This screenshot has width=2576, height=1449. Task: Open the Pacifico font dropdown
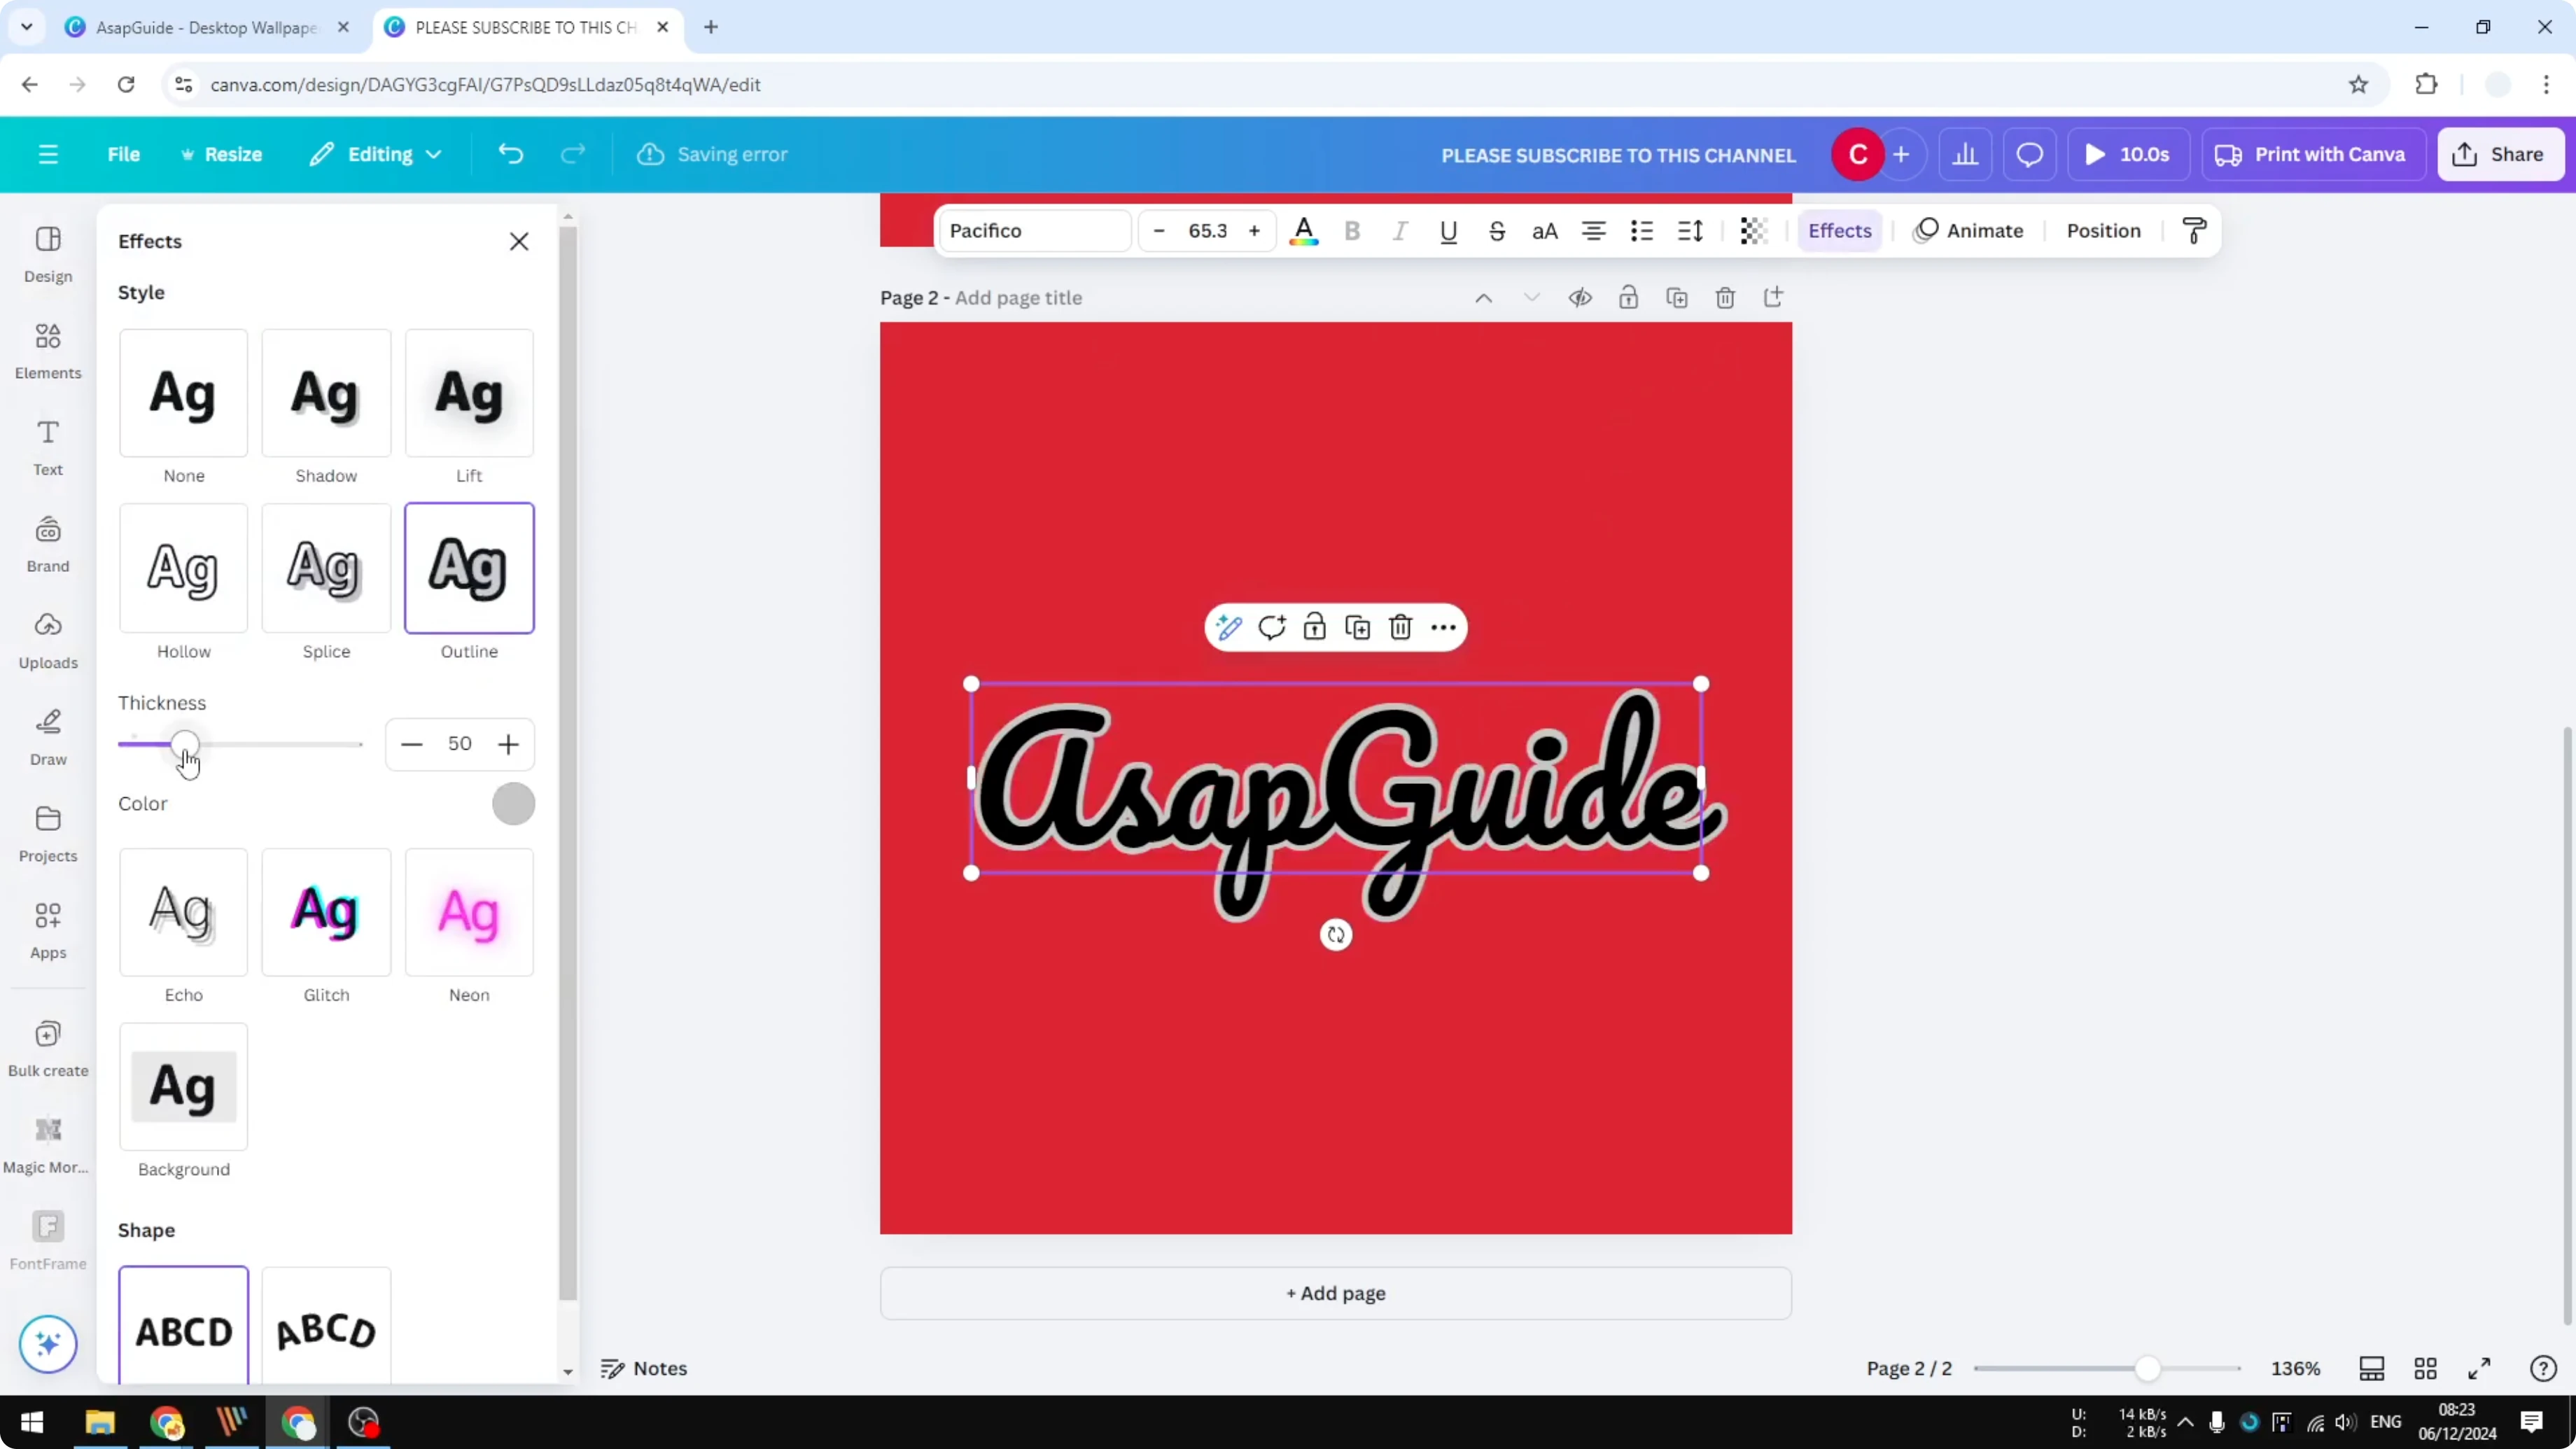point(1034,230)
